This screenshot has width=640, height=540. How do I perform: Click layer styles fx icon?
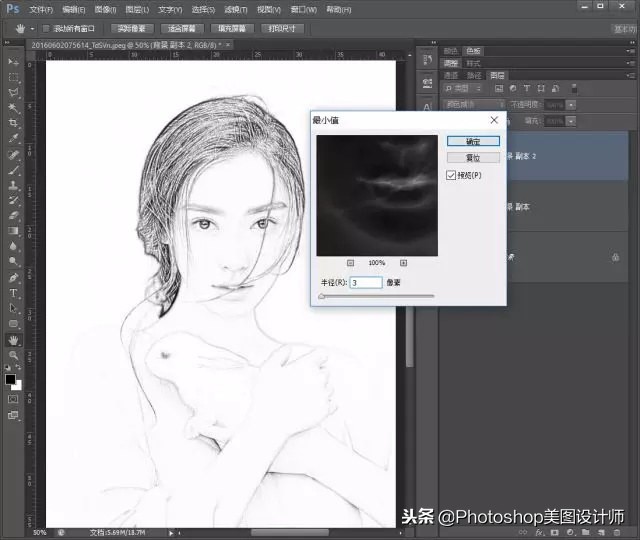(540, 532)
